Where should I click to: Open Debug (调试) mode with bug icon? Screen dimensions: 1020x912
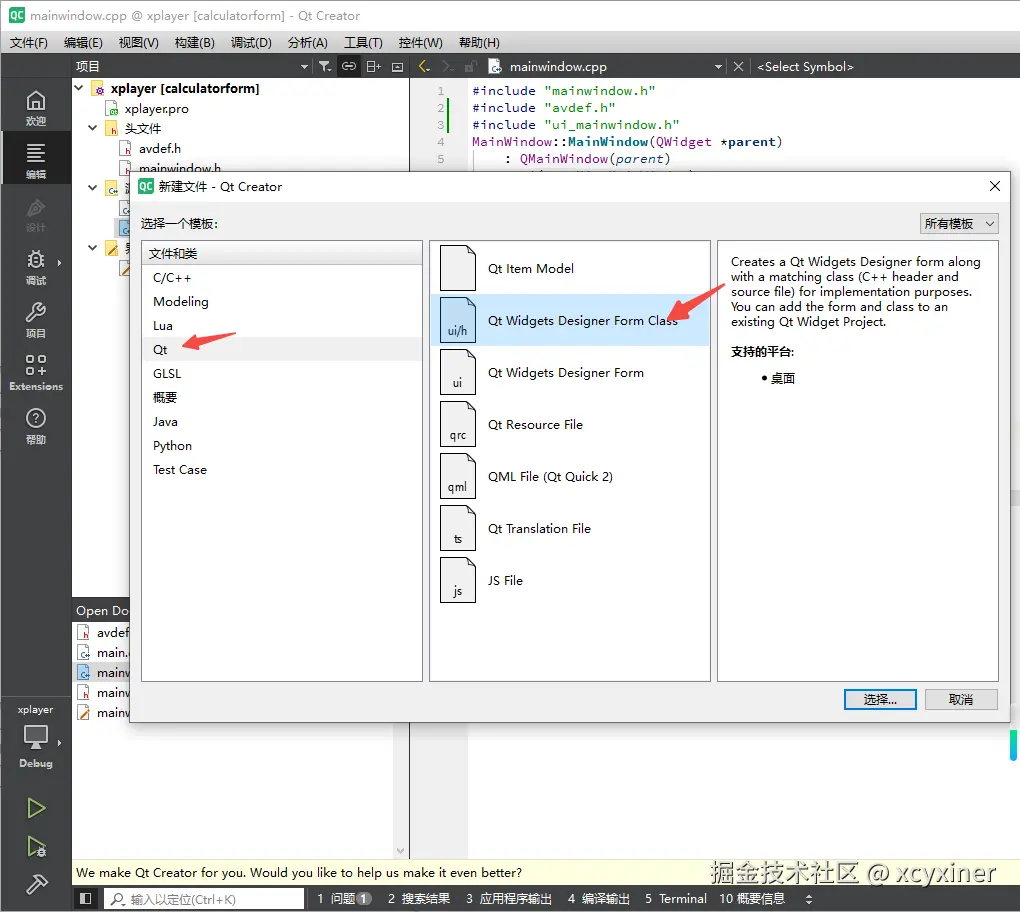pyautogui.click(x=36, y=267)
